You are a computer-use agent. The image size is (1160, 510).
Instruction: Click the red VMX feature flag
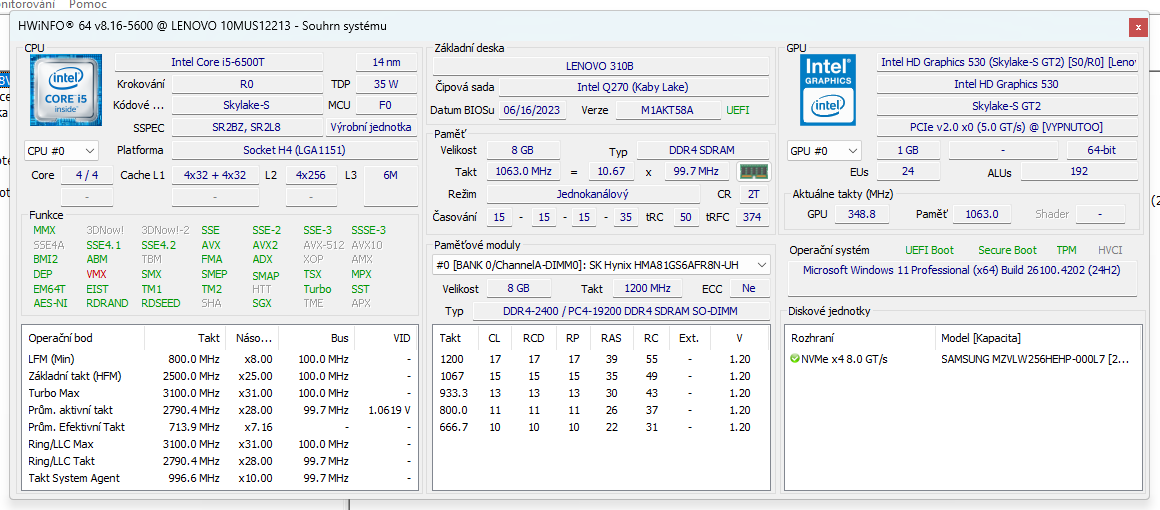pyautogui.click(x=97, y=274)
